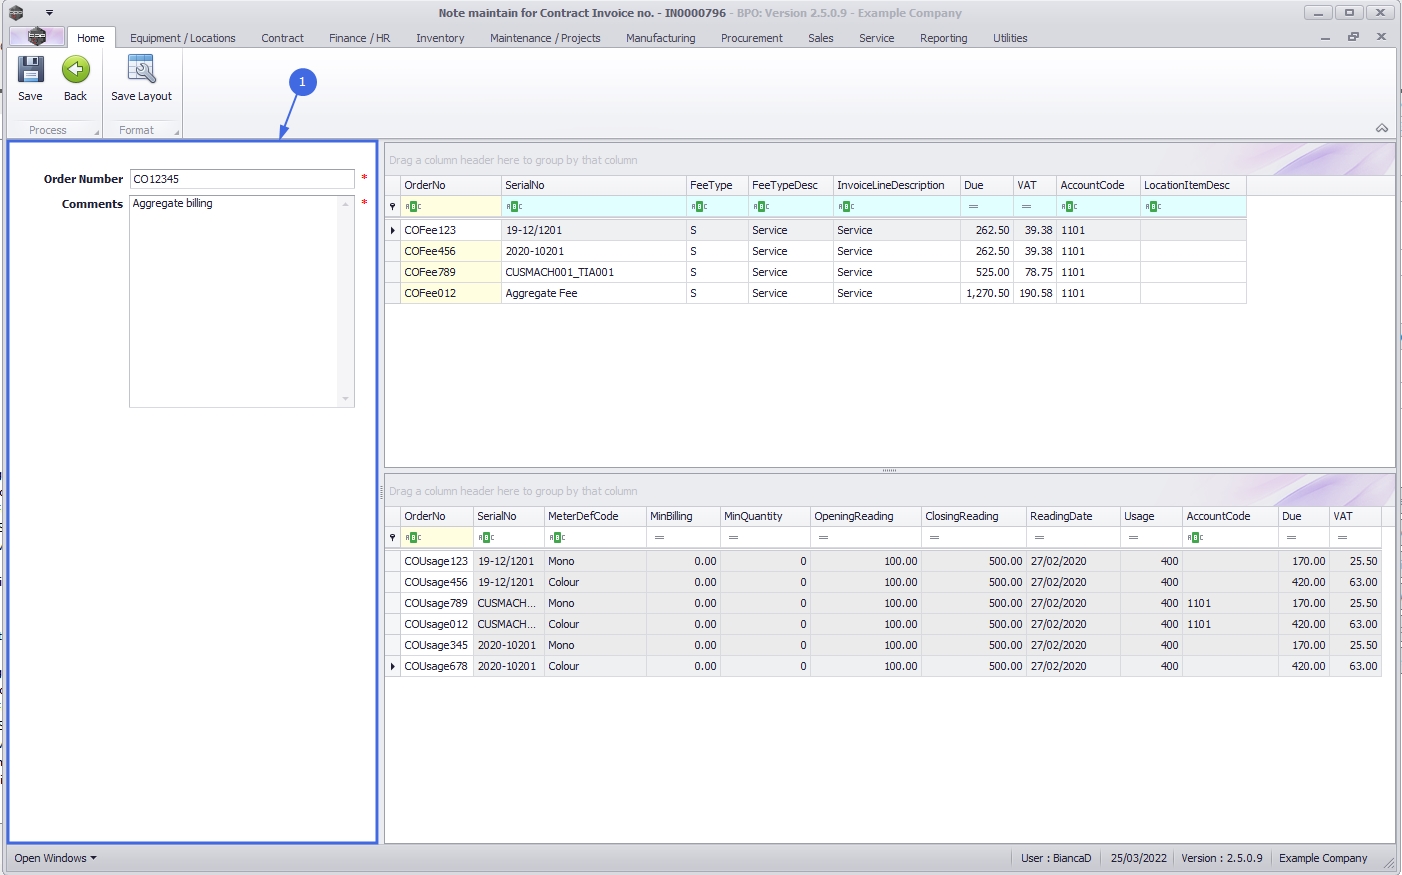1402x875 pixels.
Task: Click the Comments scrollbar down arrow
Action: [x=346, y=399]
